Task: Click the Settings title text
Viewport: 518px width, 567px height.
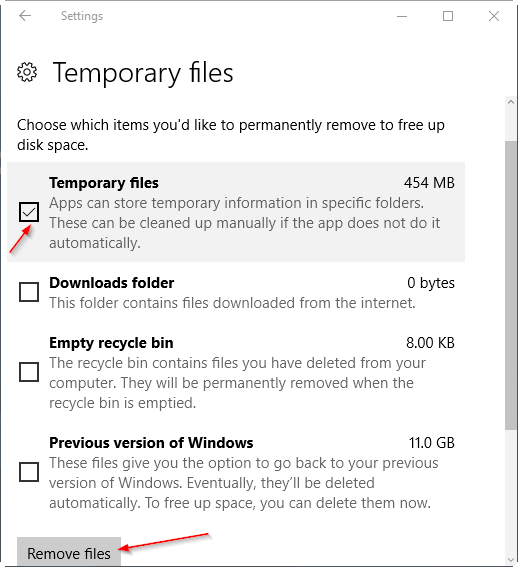Action: tap(82, 16)
